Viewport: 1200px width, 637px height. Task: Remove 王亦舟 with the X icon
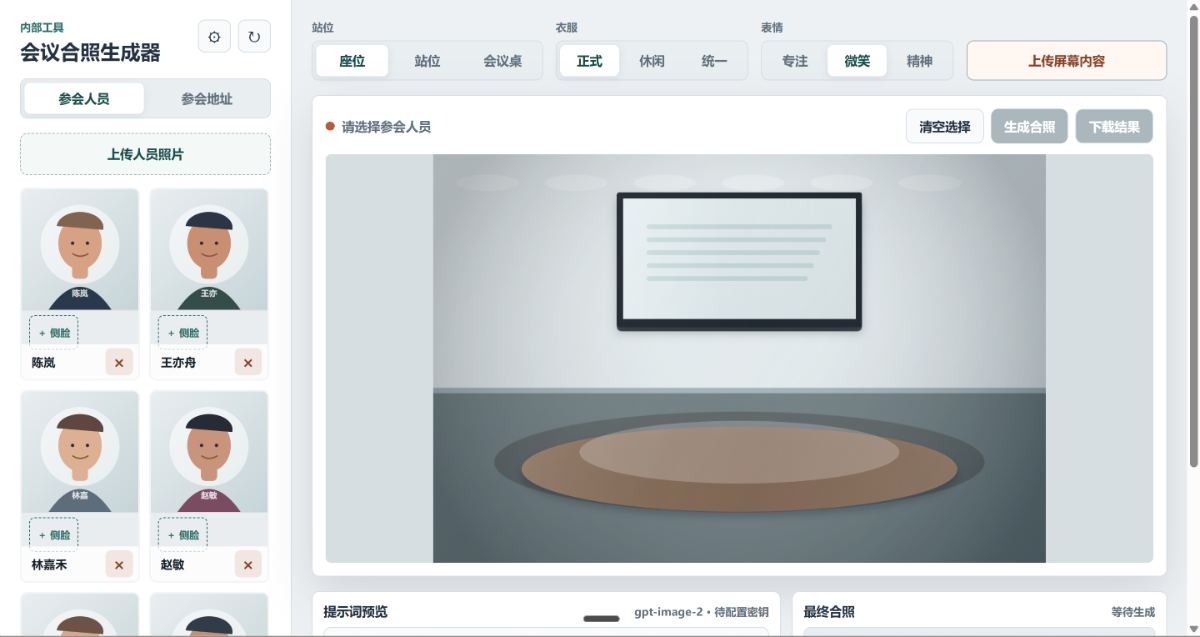click(248, 363)
